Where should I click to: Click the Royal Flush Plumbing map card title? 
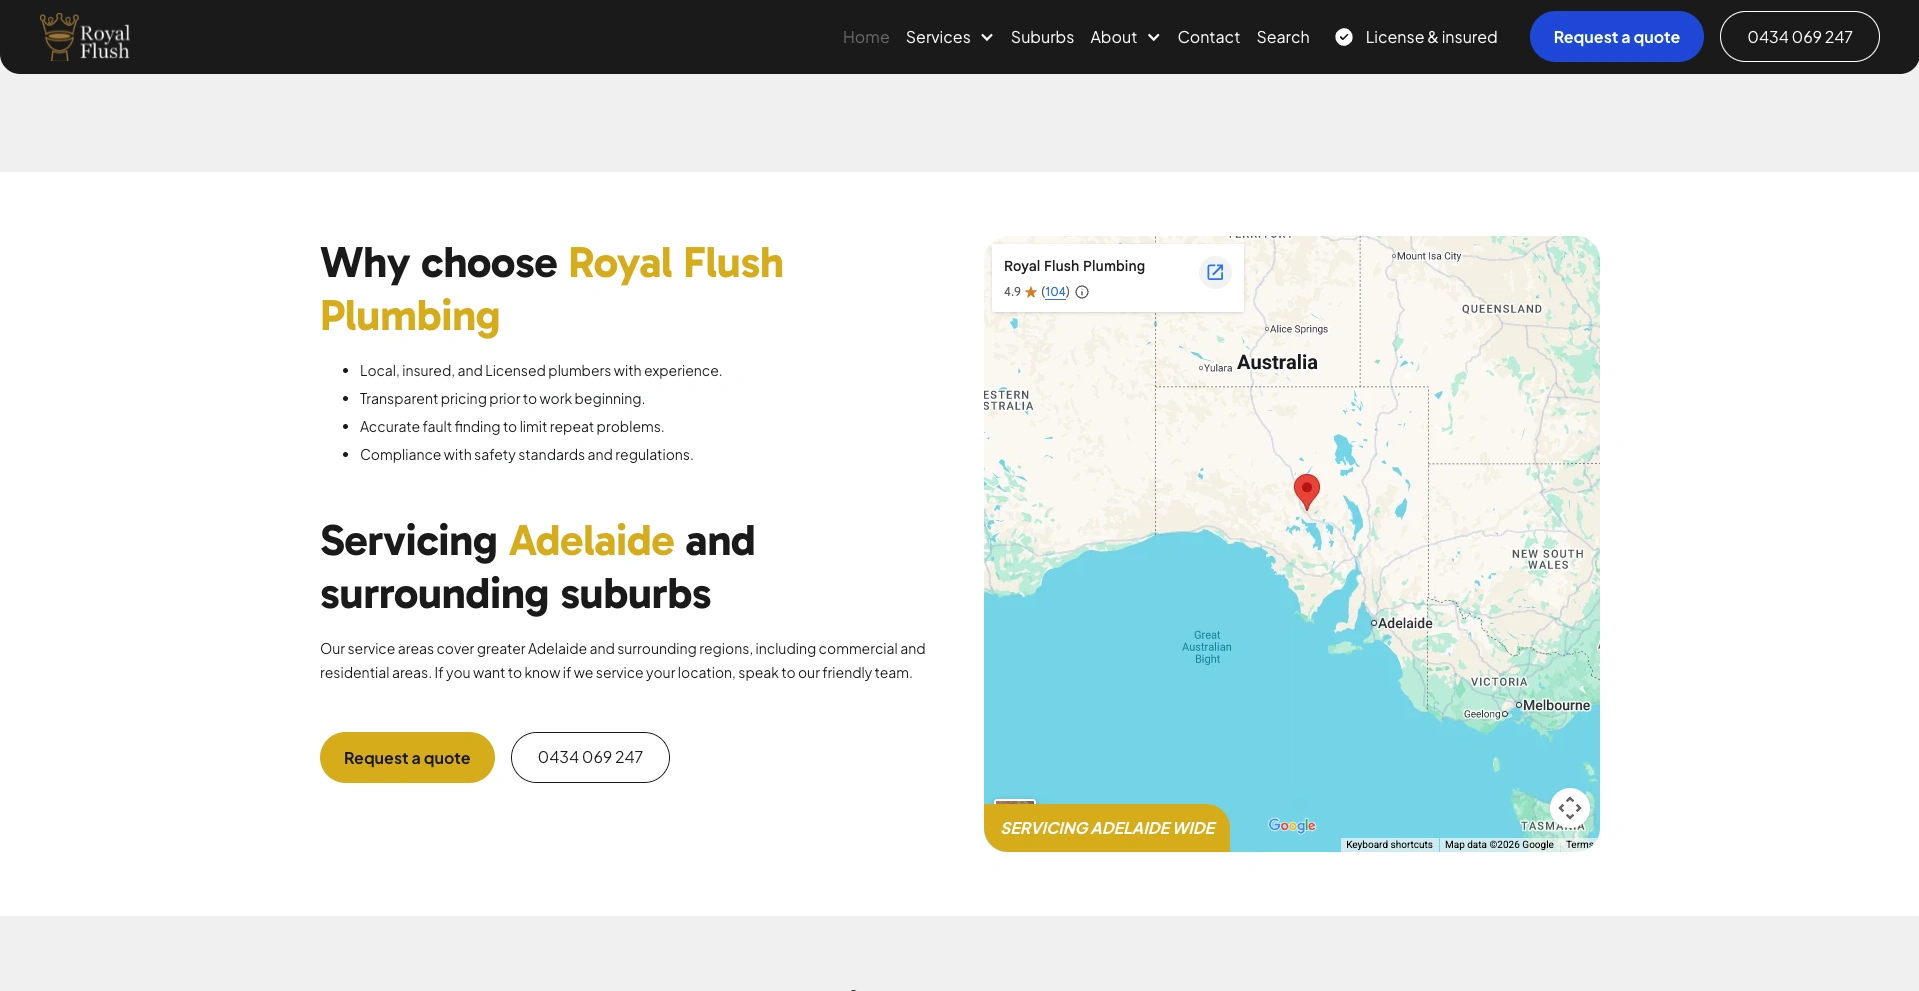pyautogui.click(x=1074, y=266)
